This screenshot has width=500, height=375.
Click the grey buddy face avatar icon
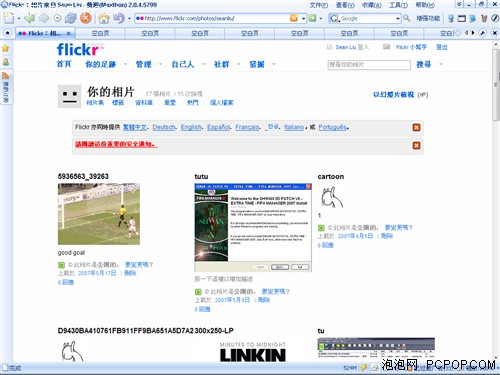pyautogui.click(x=69, y=96)
